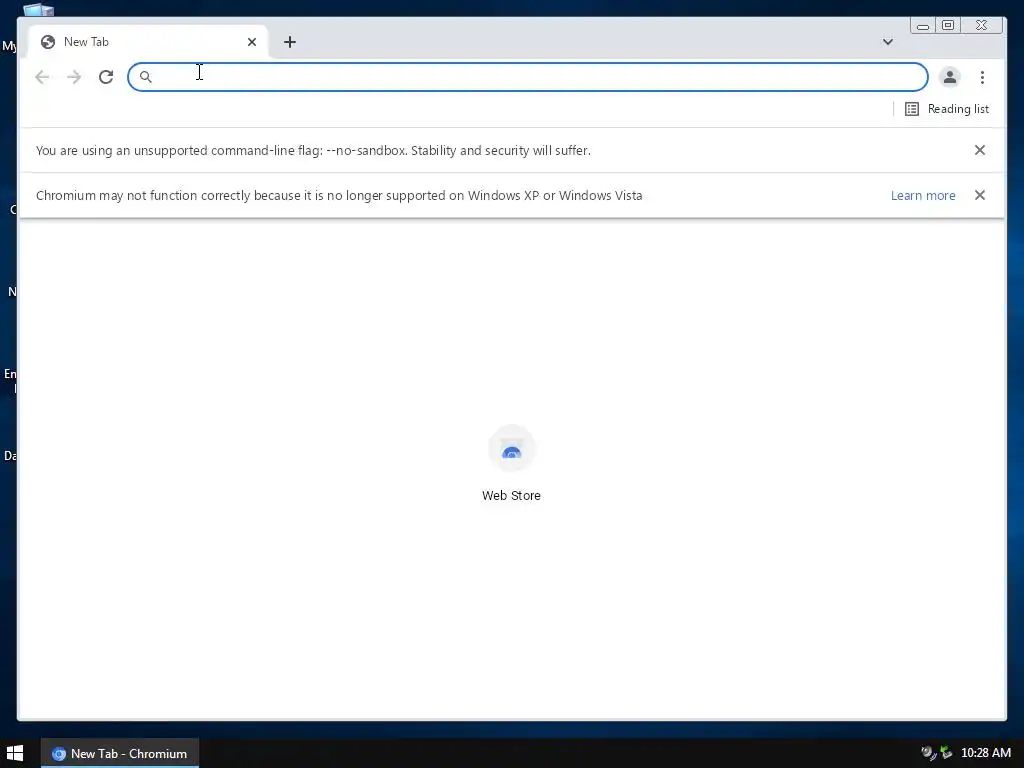Click the globe favicon on New Tab
Viewport: 1024px width, 768px height.
coord(48,42)
